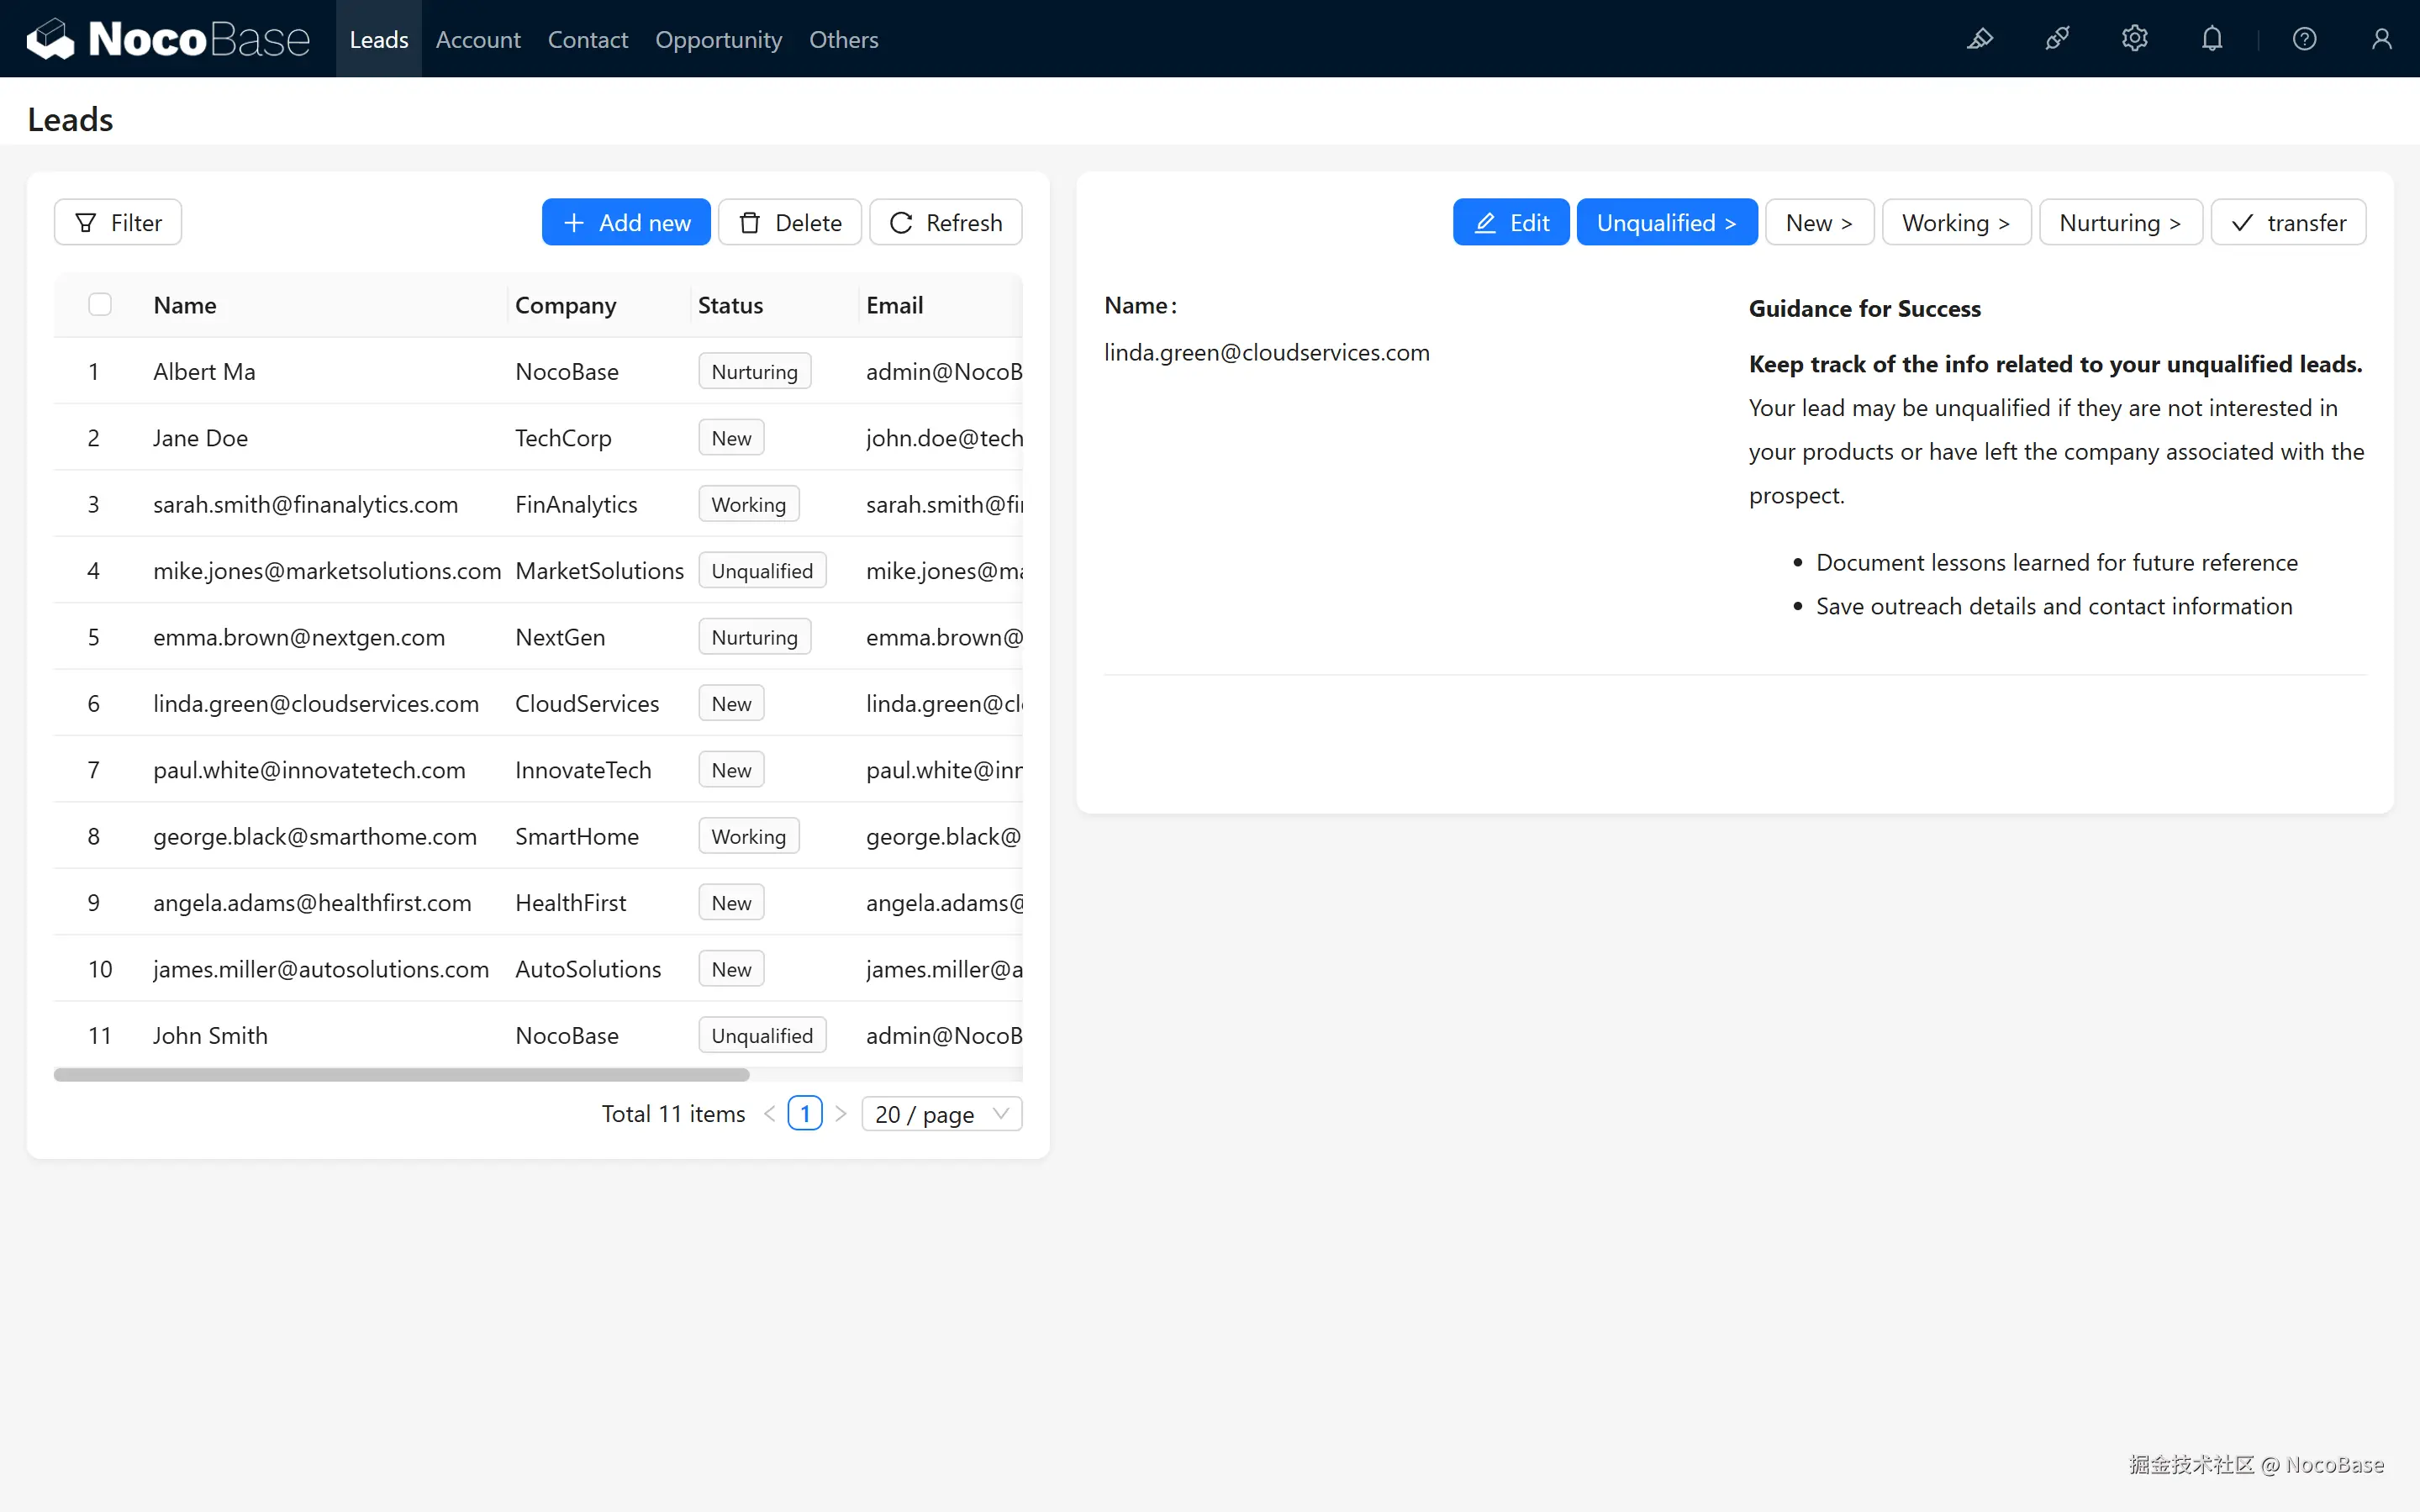Click the UI editor highlighter icon
Screen dimensions: 2420x1512
click(1980, 39)
